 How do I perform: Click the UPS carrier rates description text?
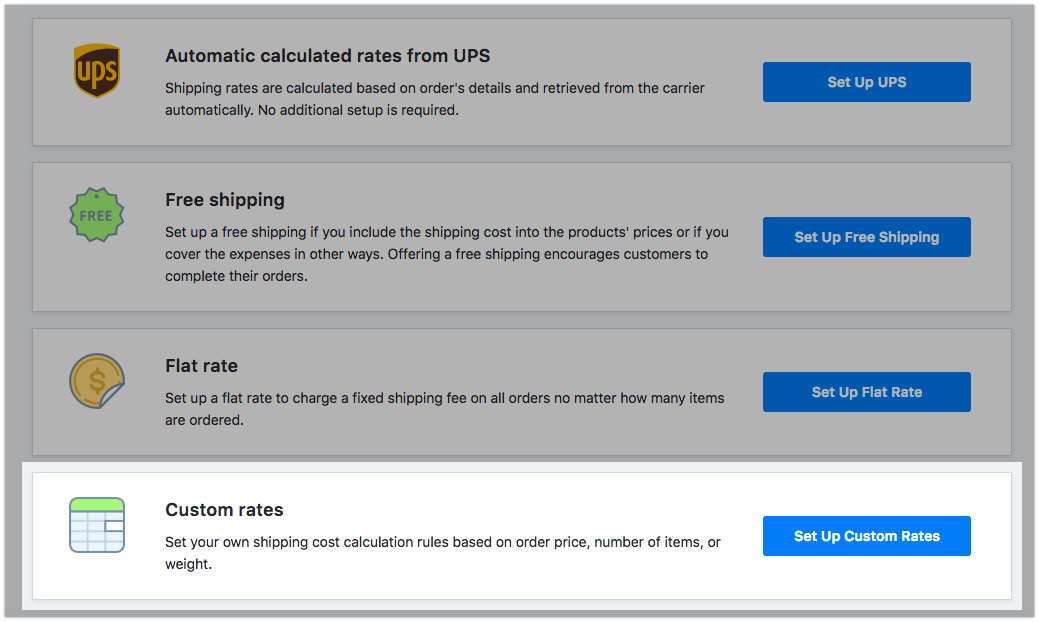(434, 99)
